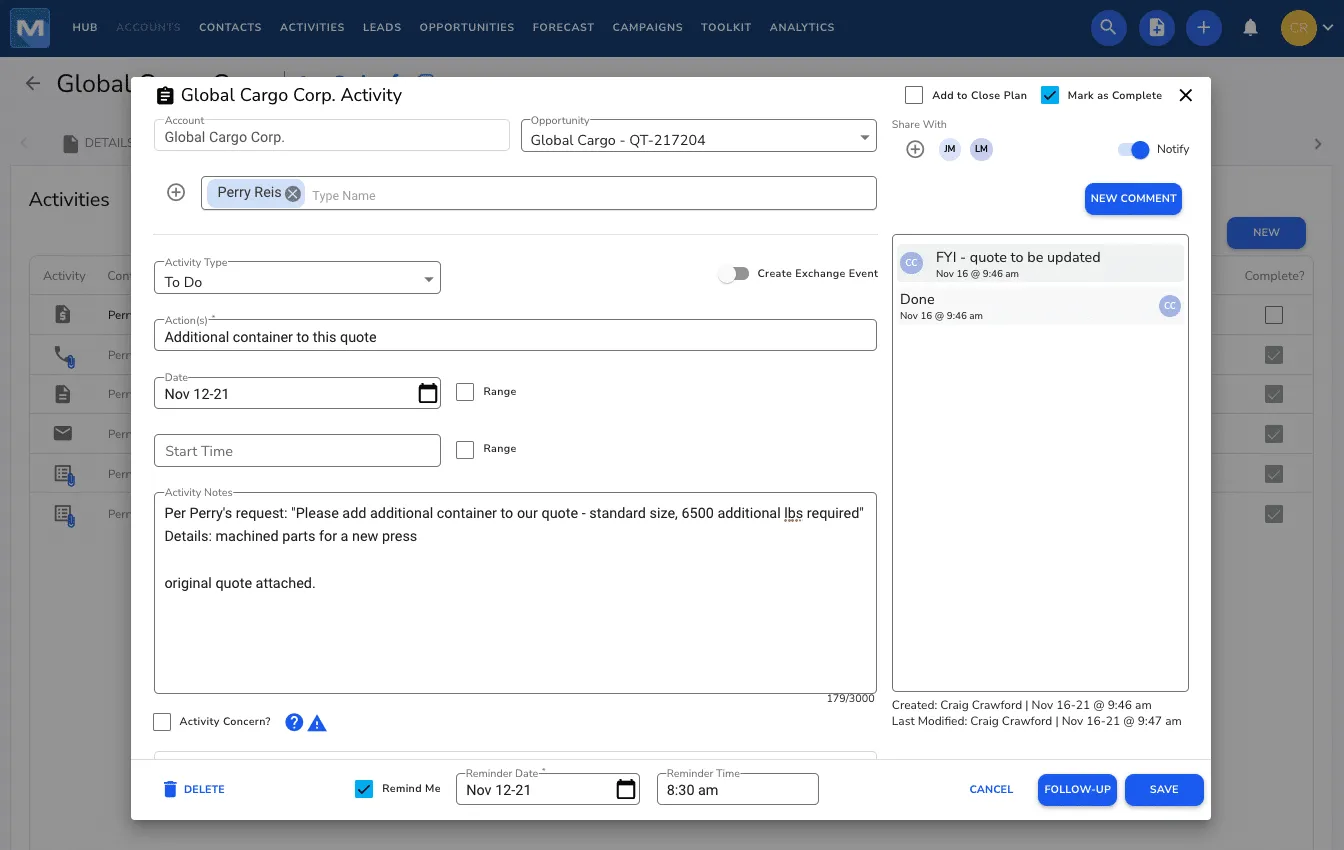Click the New Comment button
The height and width of the screenshot is (850, 1344).
1133,198
